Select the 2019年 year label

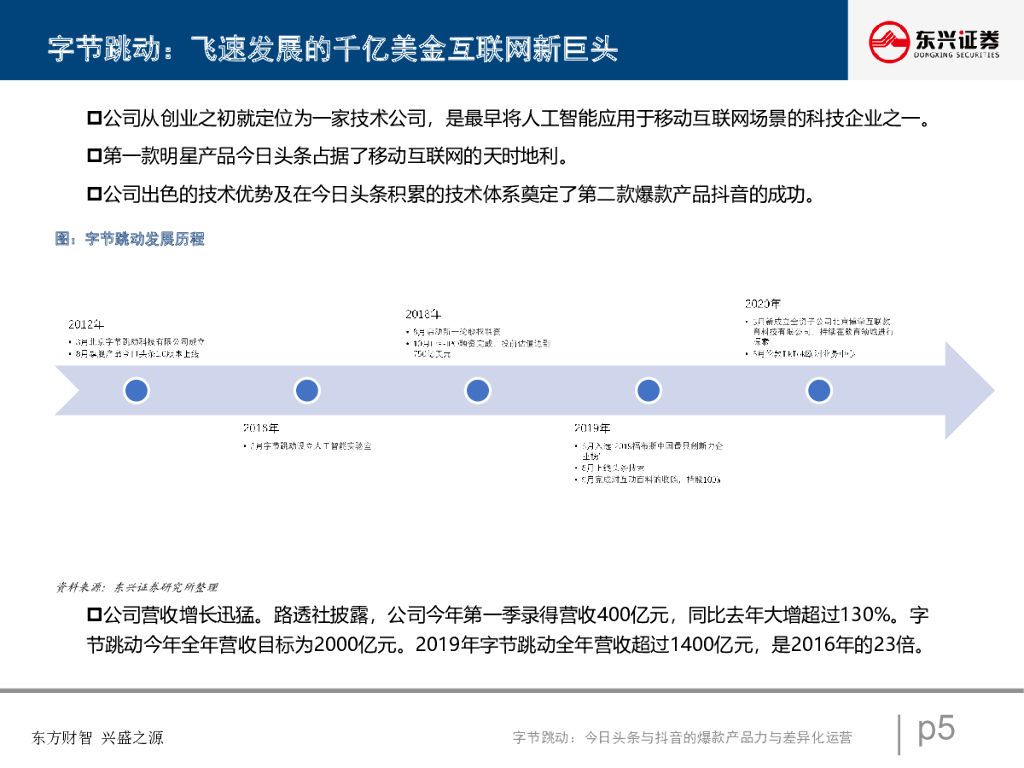(592, 428)
